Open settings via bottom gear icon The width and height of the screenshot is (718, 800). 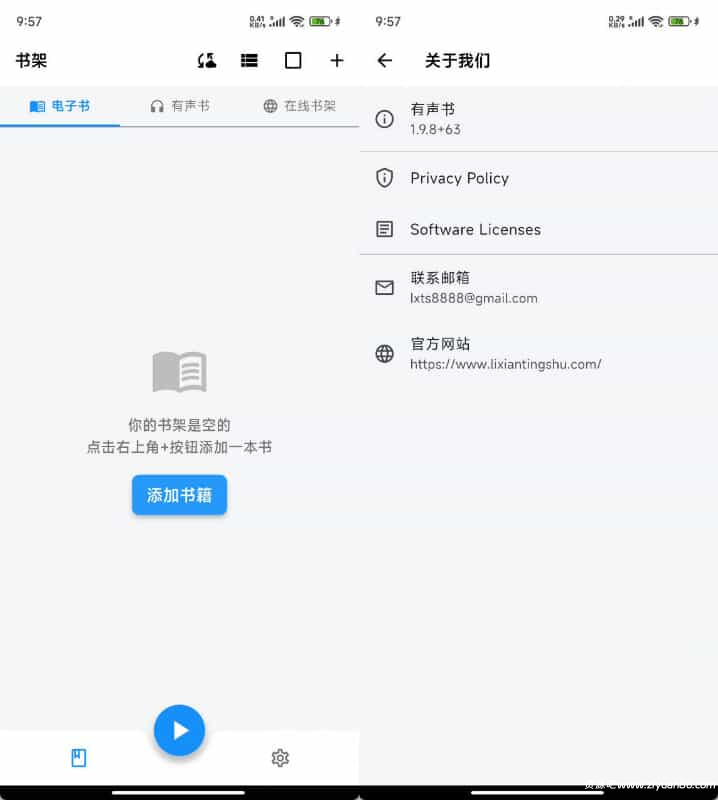[280, 758]
